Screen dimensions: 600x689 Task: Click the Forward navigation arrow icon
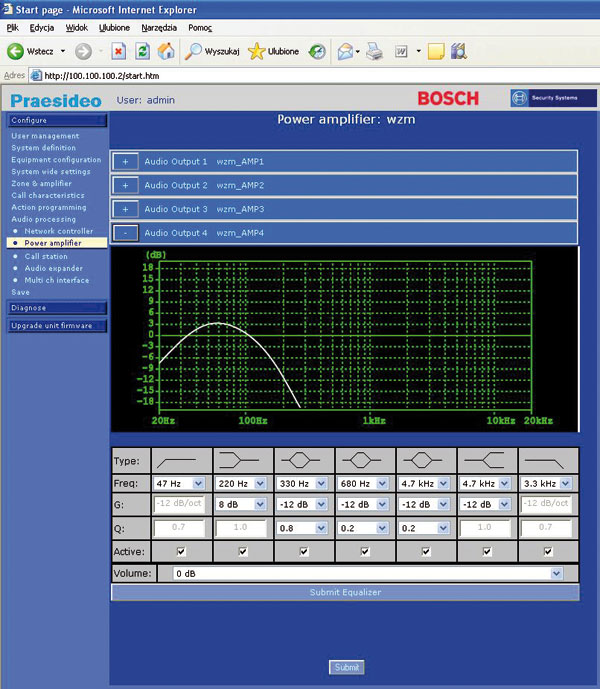tap(83, 51)
